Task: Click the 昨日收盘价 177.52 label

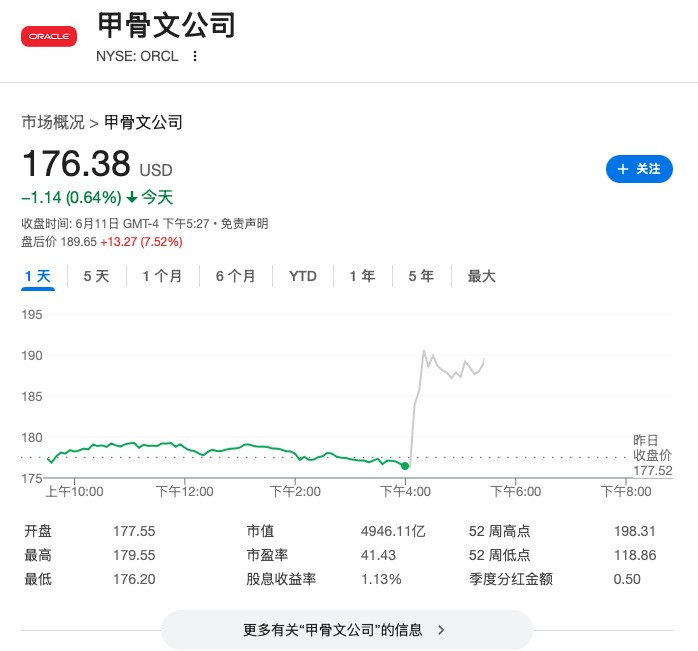Action: click(x=653, y=456)
